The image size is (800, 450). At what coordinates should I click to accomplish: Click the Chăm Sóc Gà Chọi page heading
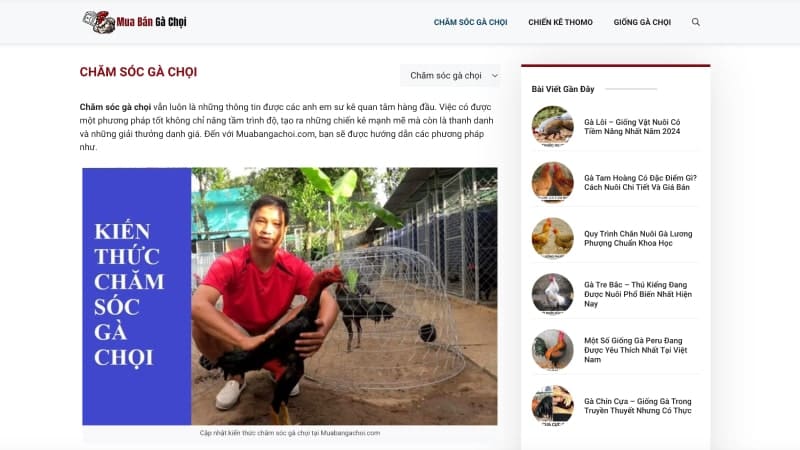click(x=138, y=72)
